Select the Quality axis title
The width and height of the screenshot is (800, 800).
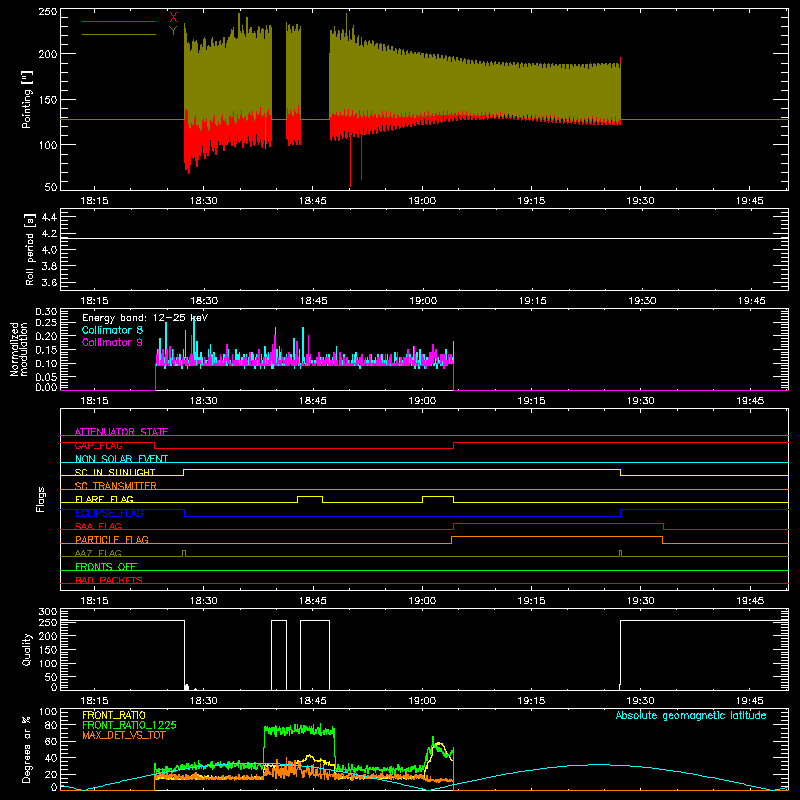coord(27,649)
